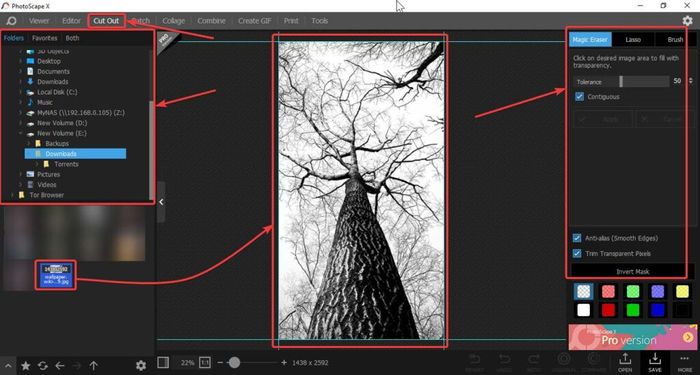Select the Lasso tab in cut out panel
The width and height of the screenshot is (700, 375).
[x=633, y=39]
